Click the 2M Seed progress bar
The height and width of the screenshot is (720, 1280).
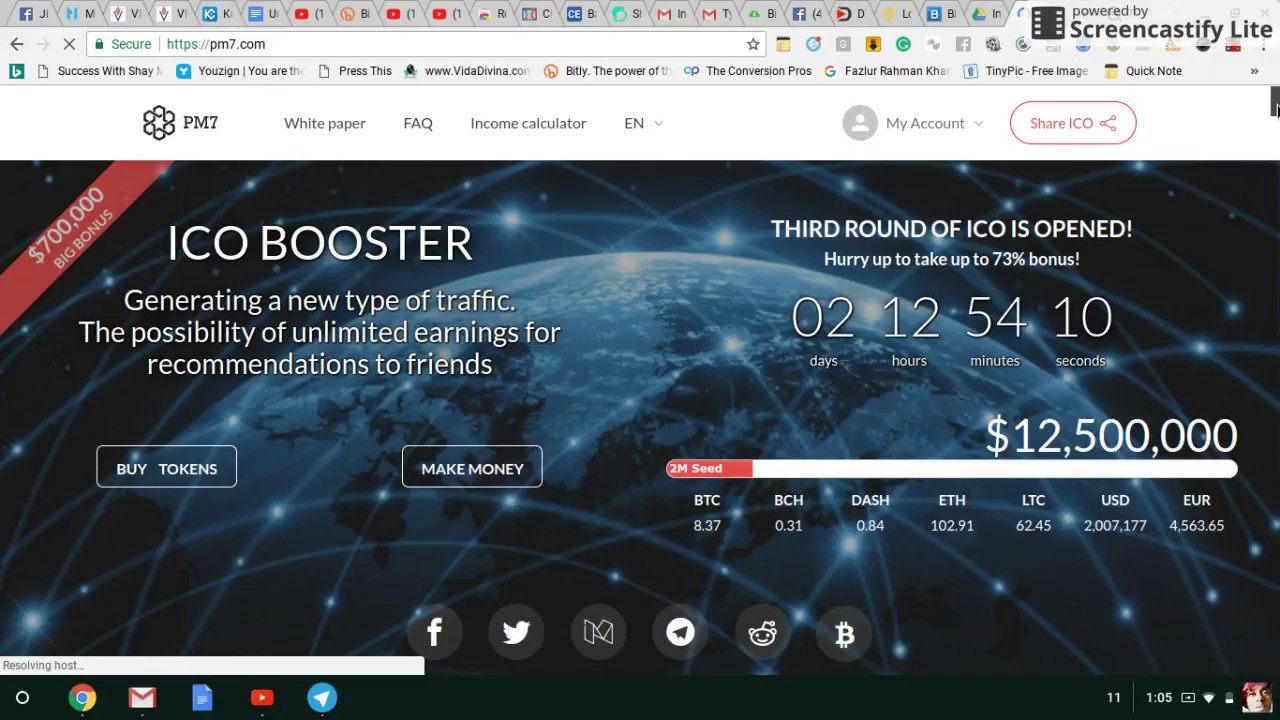coord(951,468)
